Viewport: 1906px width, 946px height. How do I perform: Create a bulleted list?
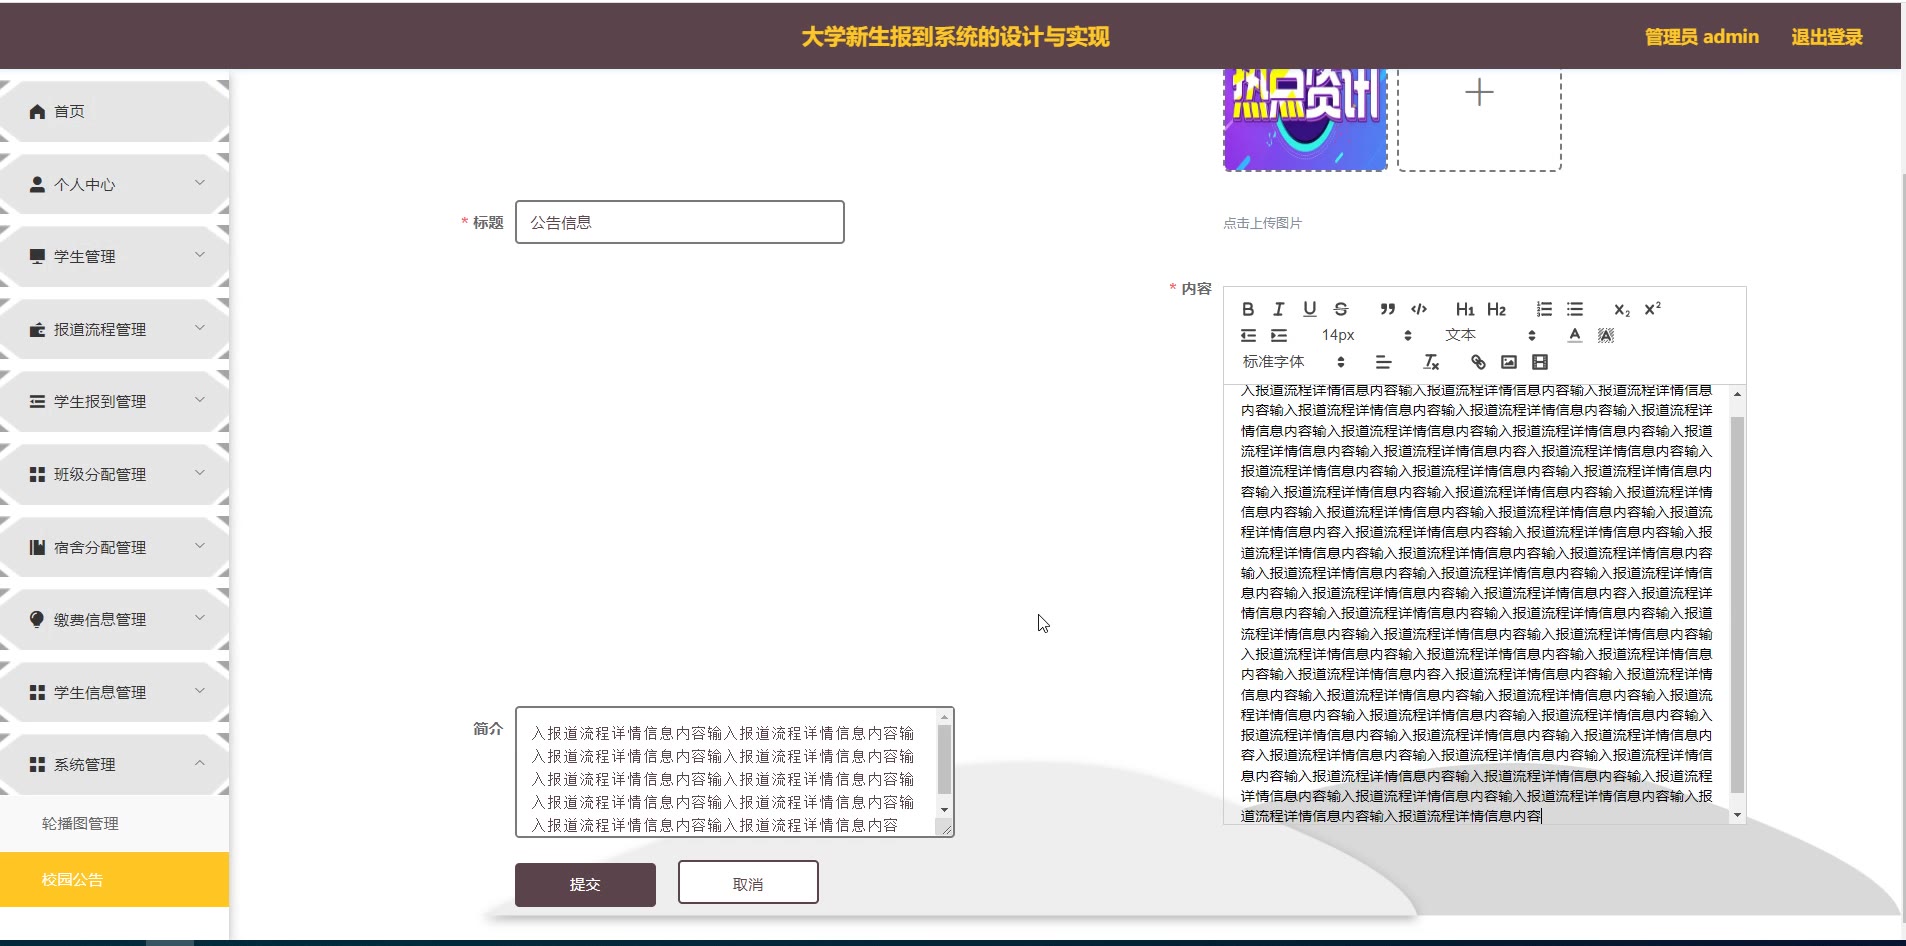pyautogui.click(x=1575, y=309)
